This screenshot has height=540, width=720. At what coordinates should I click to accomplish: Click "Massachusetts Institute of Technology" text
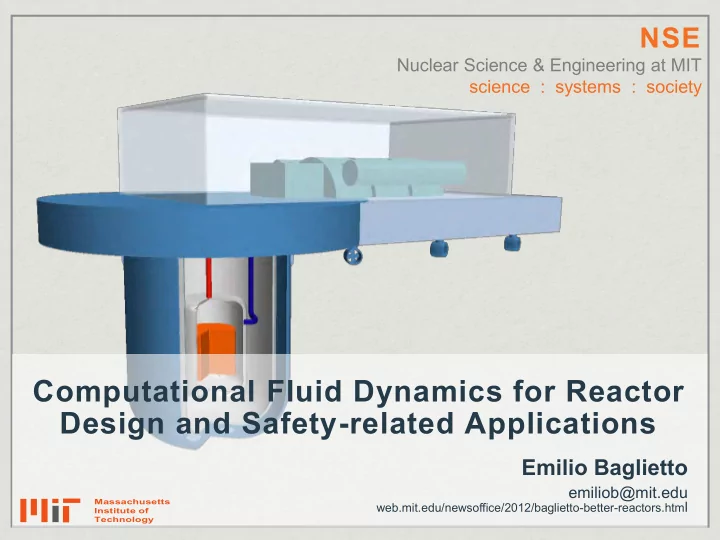[x=132, y=511]
